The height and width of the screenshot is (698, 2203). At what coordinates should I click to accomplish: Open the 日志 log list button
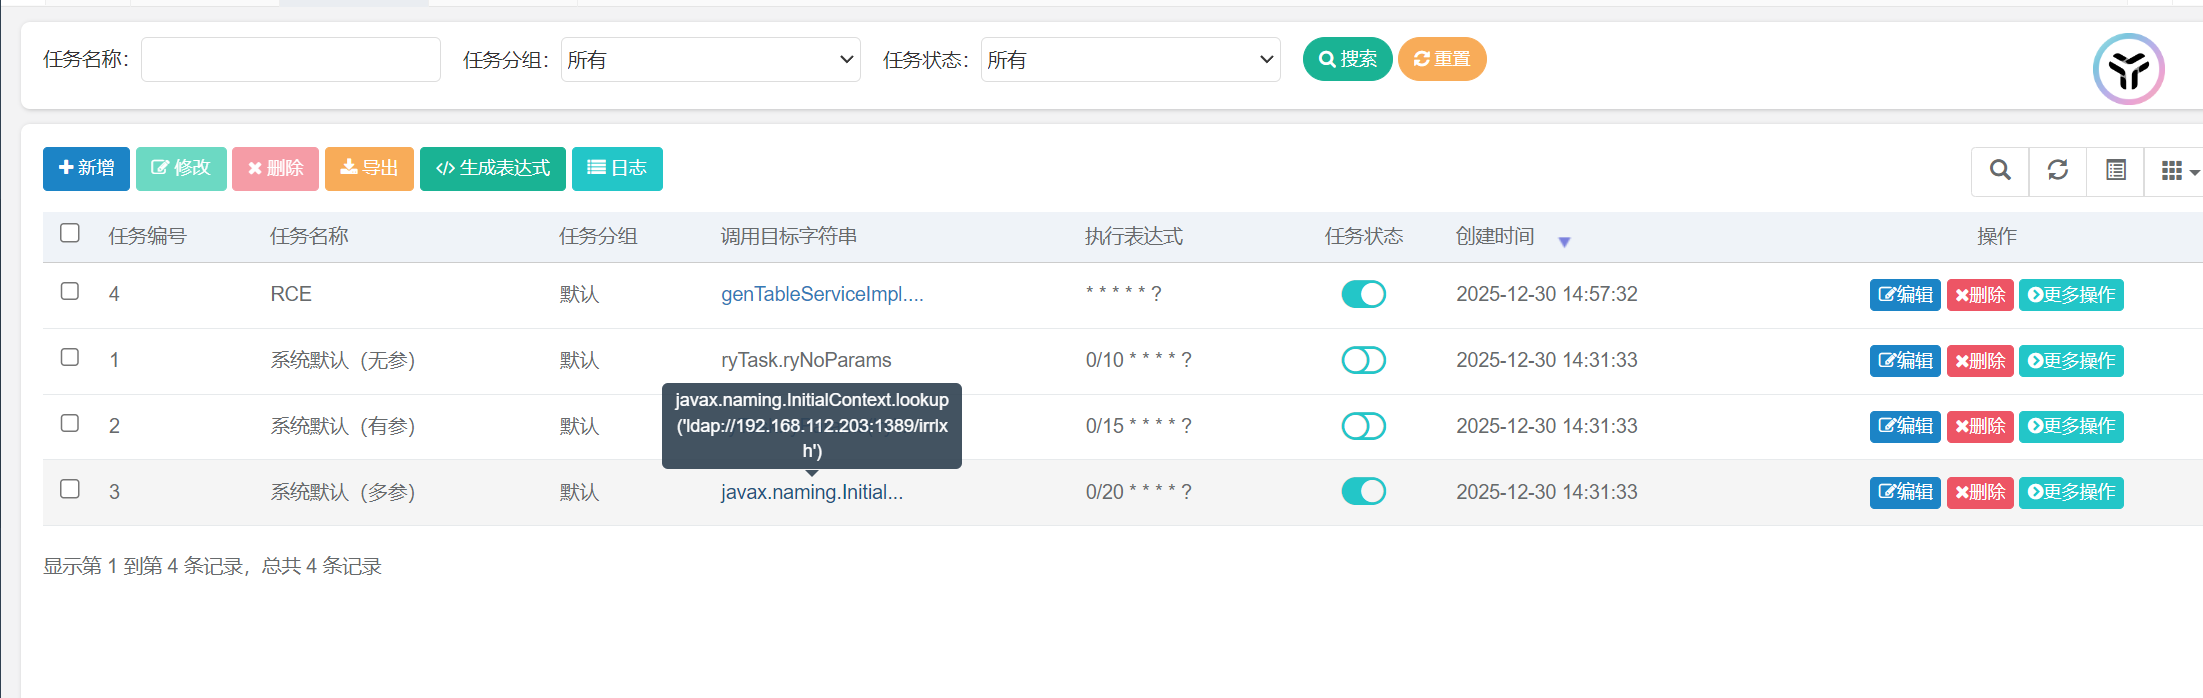617,168
